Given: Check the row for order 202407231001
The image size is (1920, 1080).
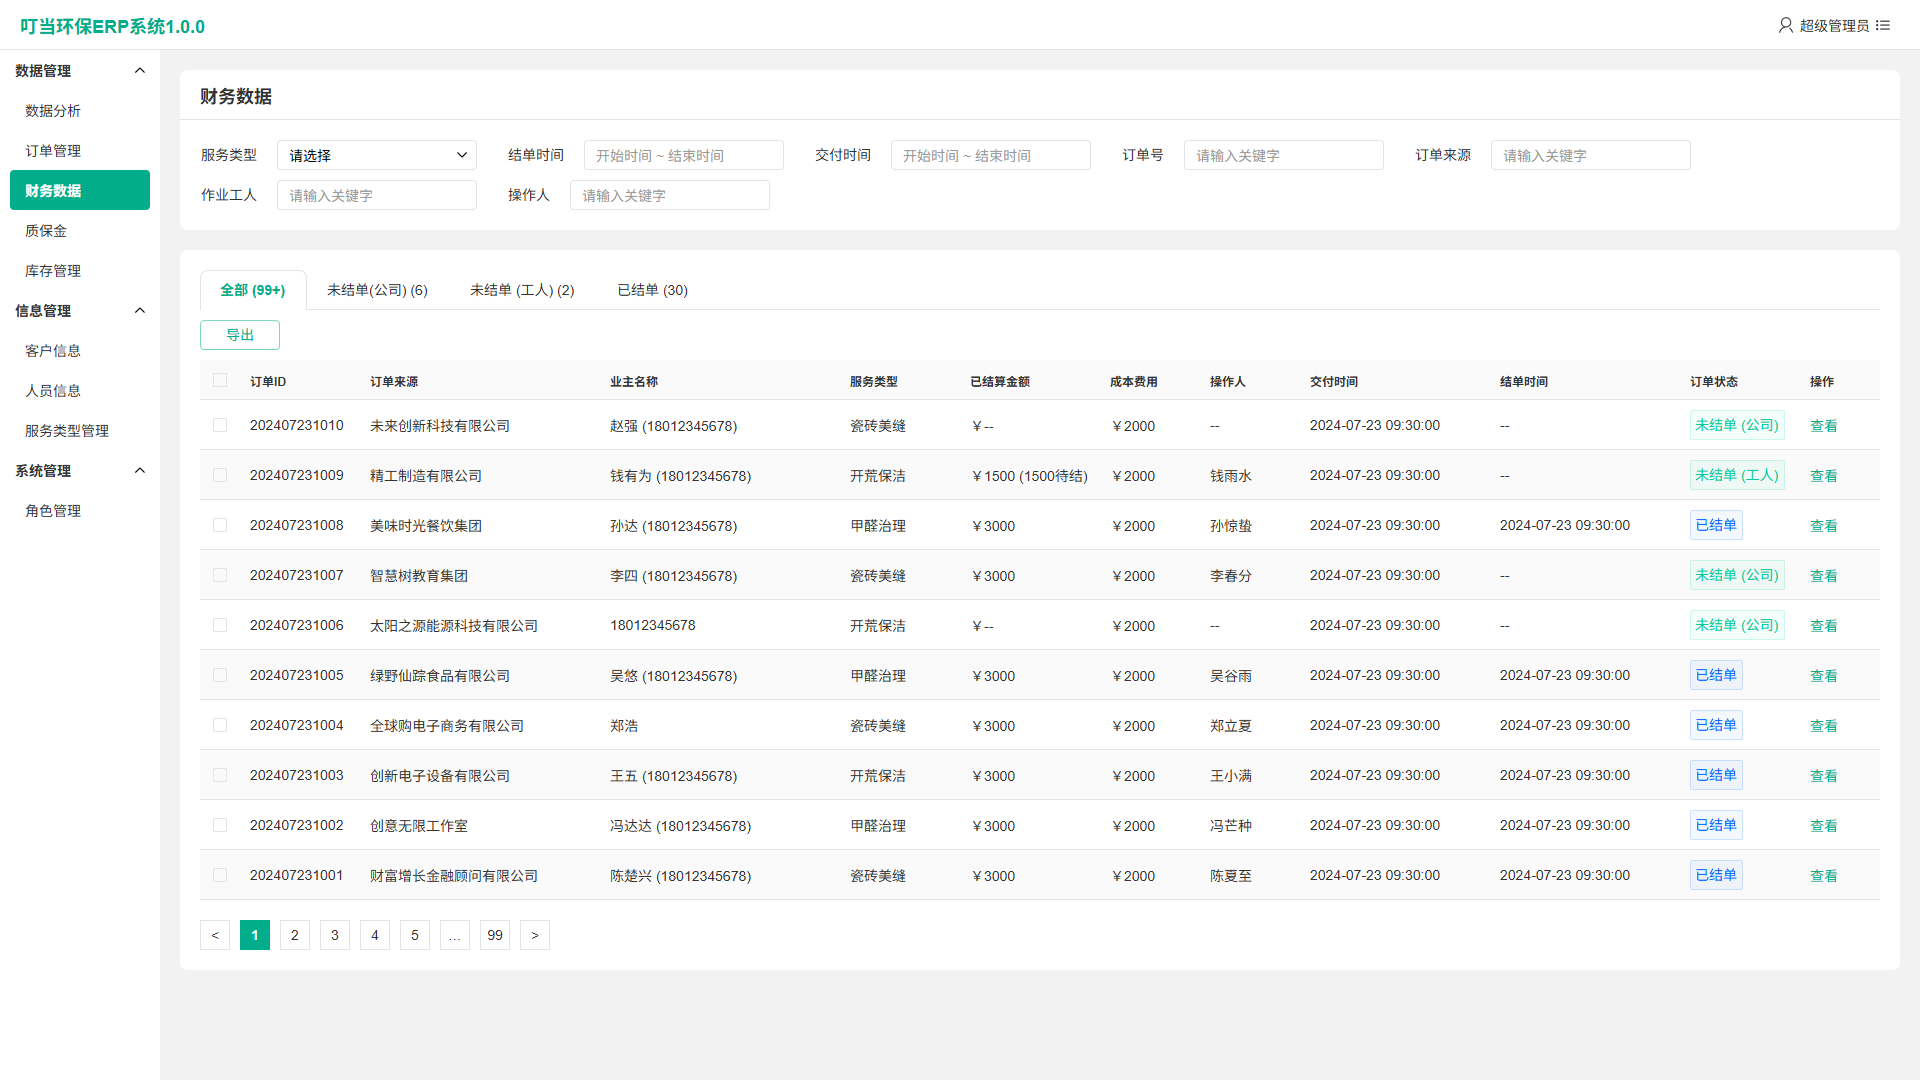Looking at the screenshot, I should point(220,875).
